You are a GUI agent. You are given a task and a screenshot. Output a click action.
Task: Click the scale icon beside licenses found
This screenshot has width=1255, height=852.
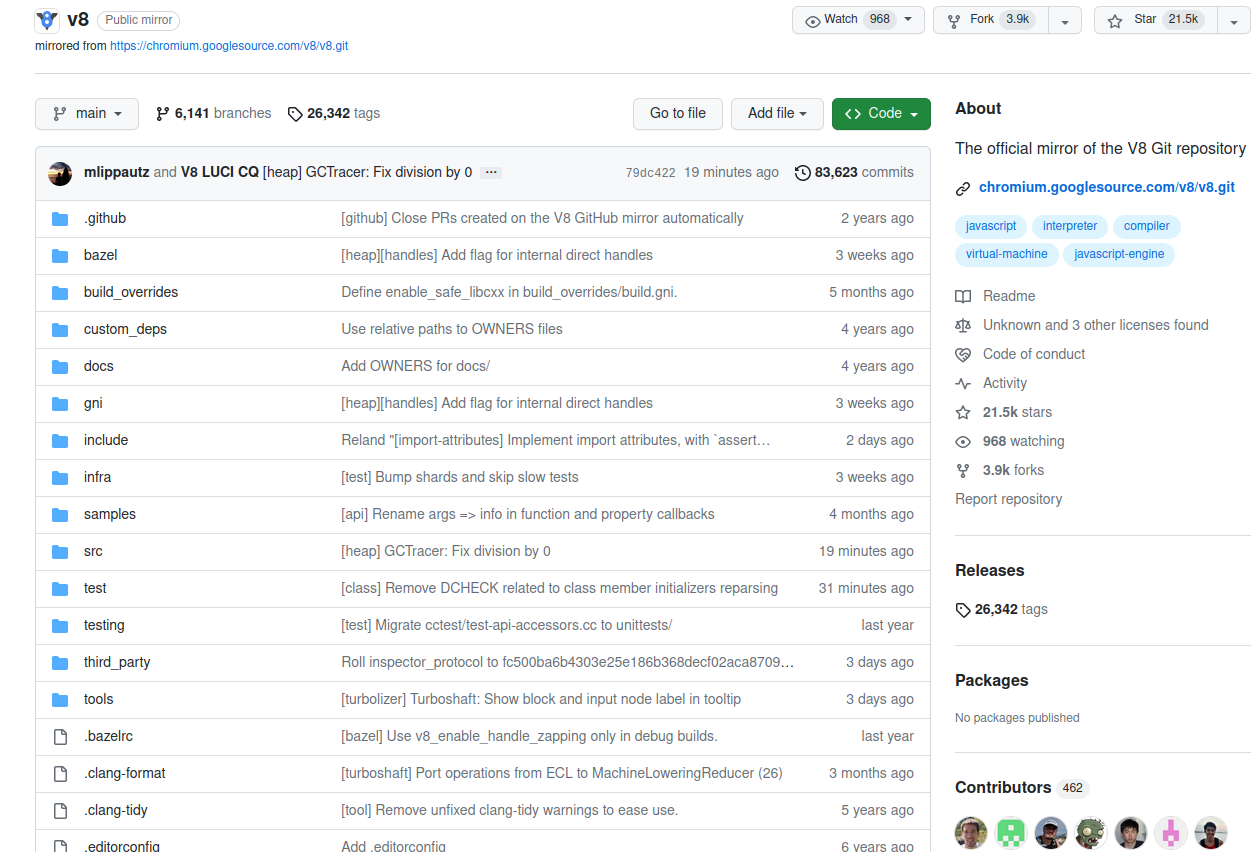coord(963,326)
